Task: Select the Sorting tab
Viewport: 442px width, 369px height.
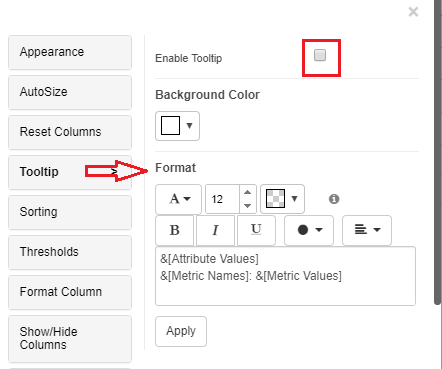Action: click(70, 212)
